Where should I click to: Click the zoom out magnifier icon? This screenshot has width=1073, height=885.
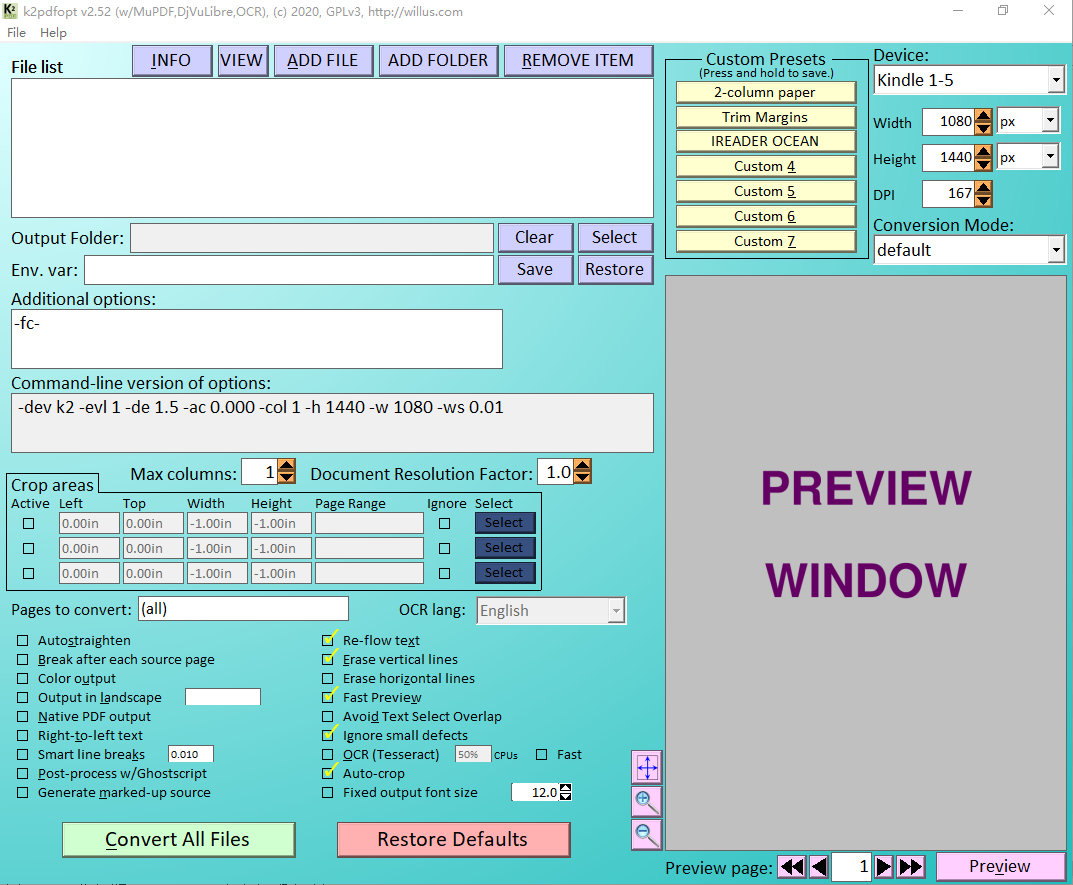(x=647, y=834)
